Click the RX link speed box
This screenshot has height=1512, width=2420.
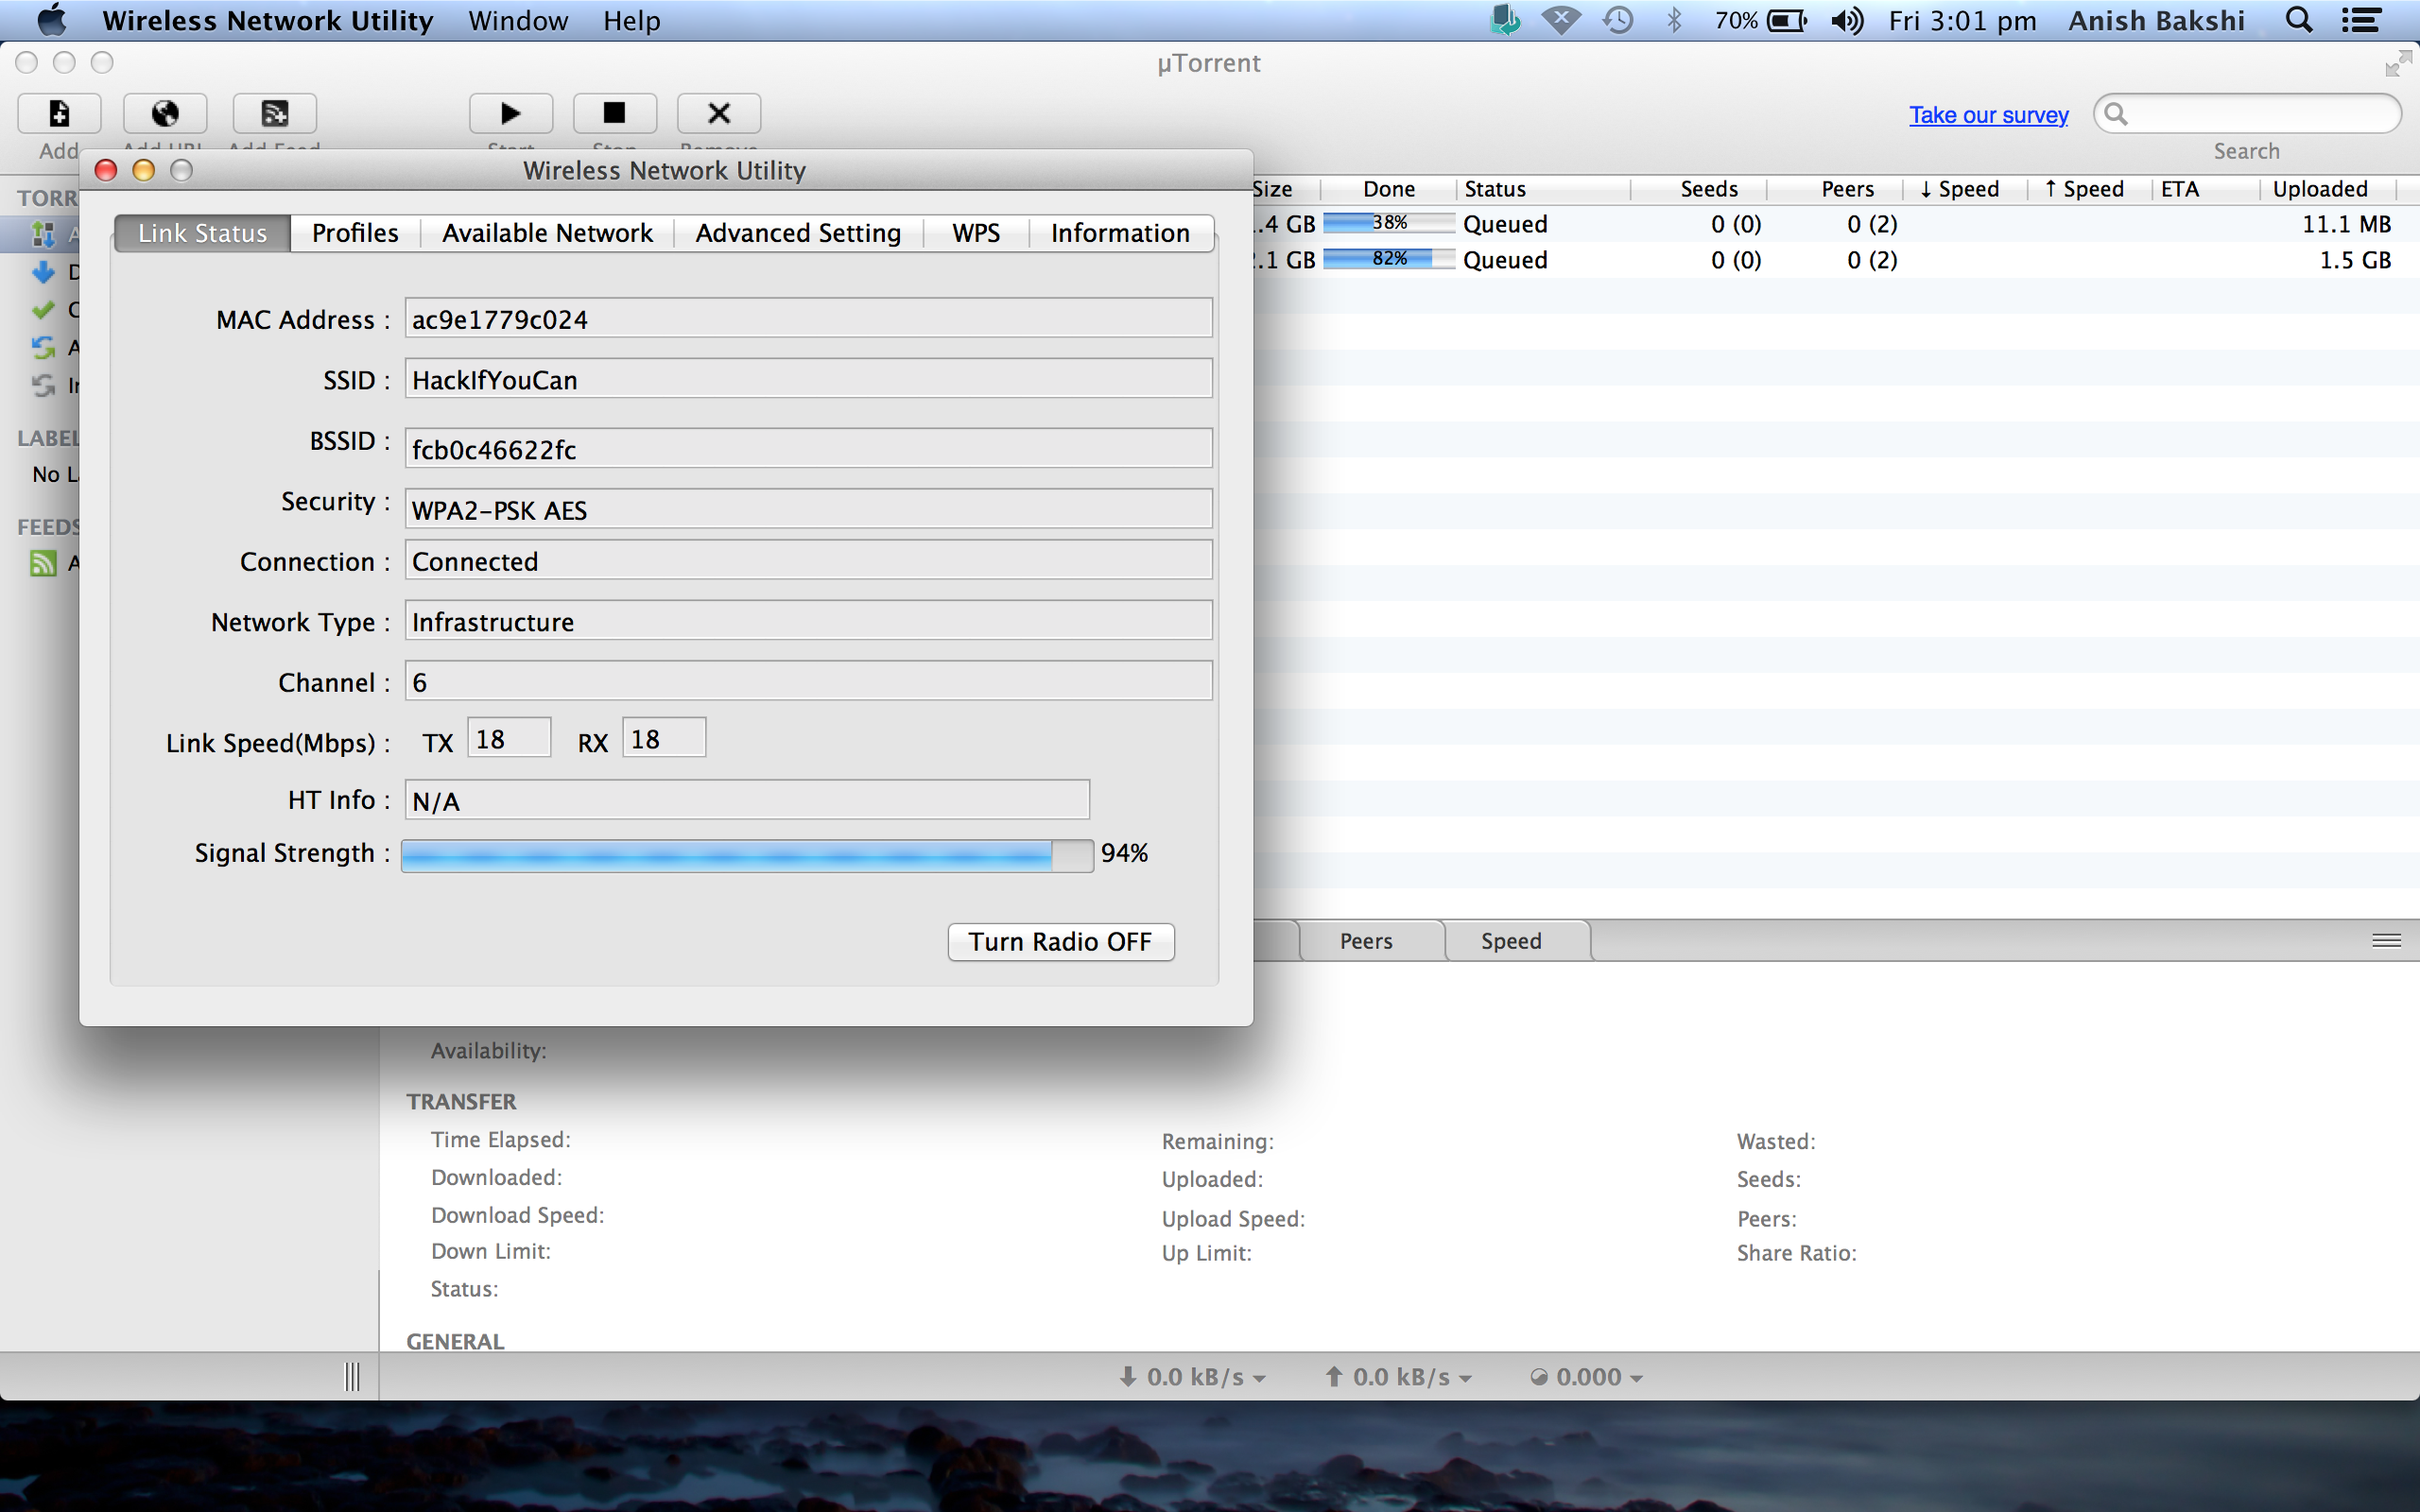pyautogui.click(x=664, y=738)
